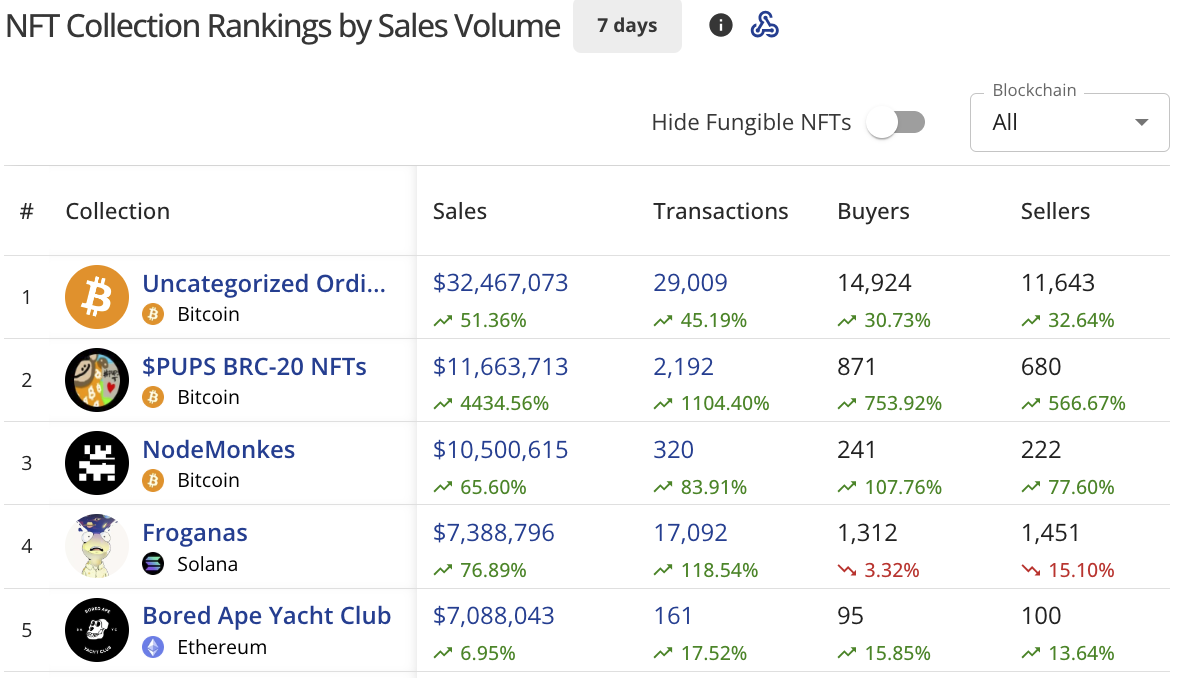Screen dimensions: 1190x678
Task: Click the 14,924 buyers count
Action: point(874,283)
